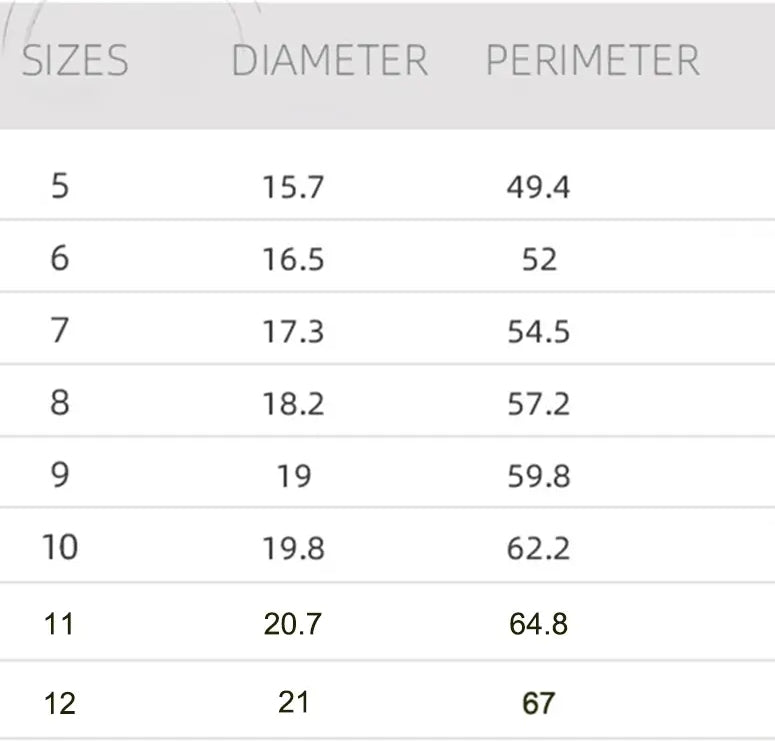Select size 11 row label
This screenshot has width=775, height=741.
[60, 624]
